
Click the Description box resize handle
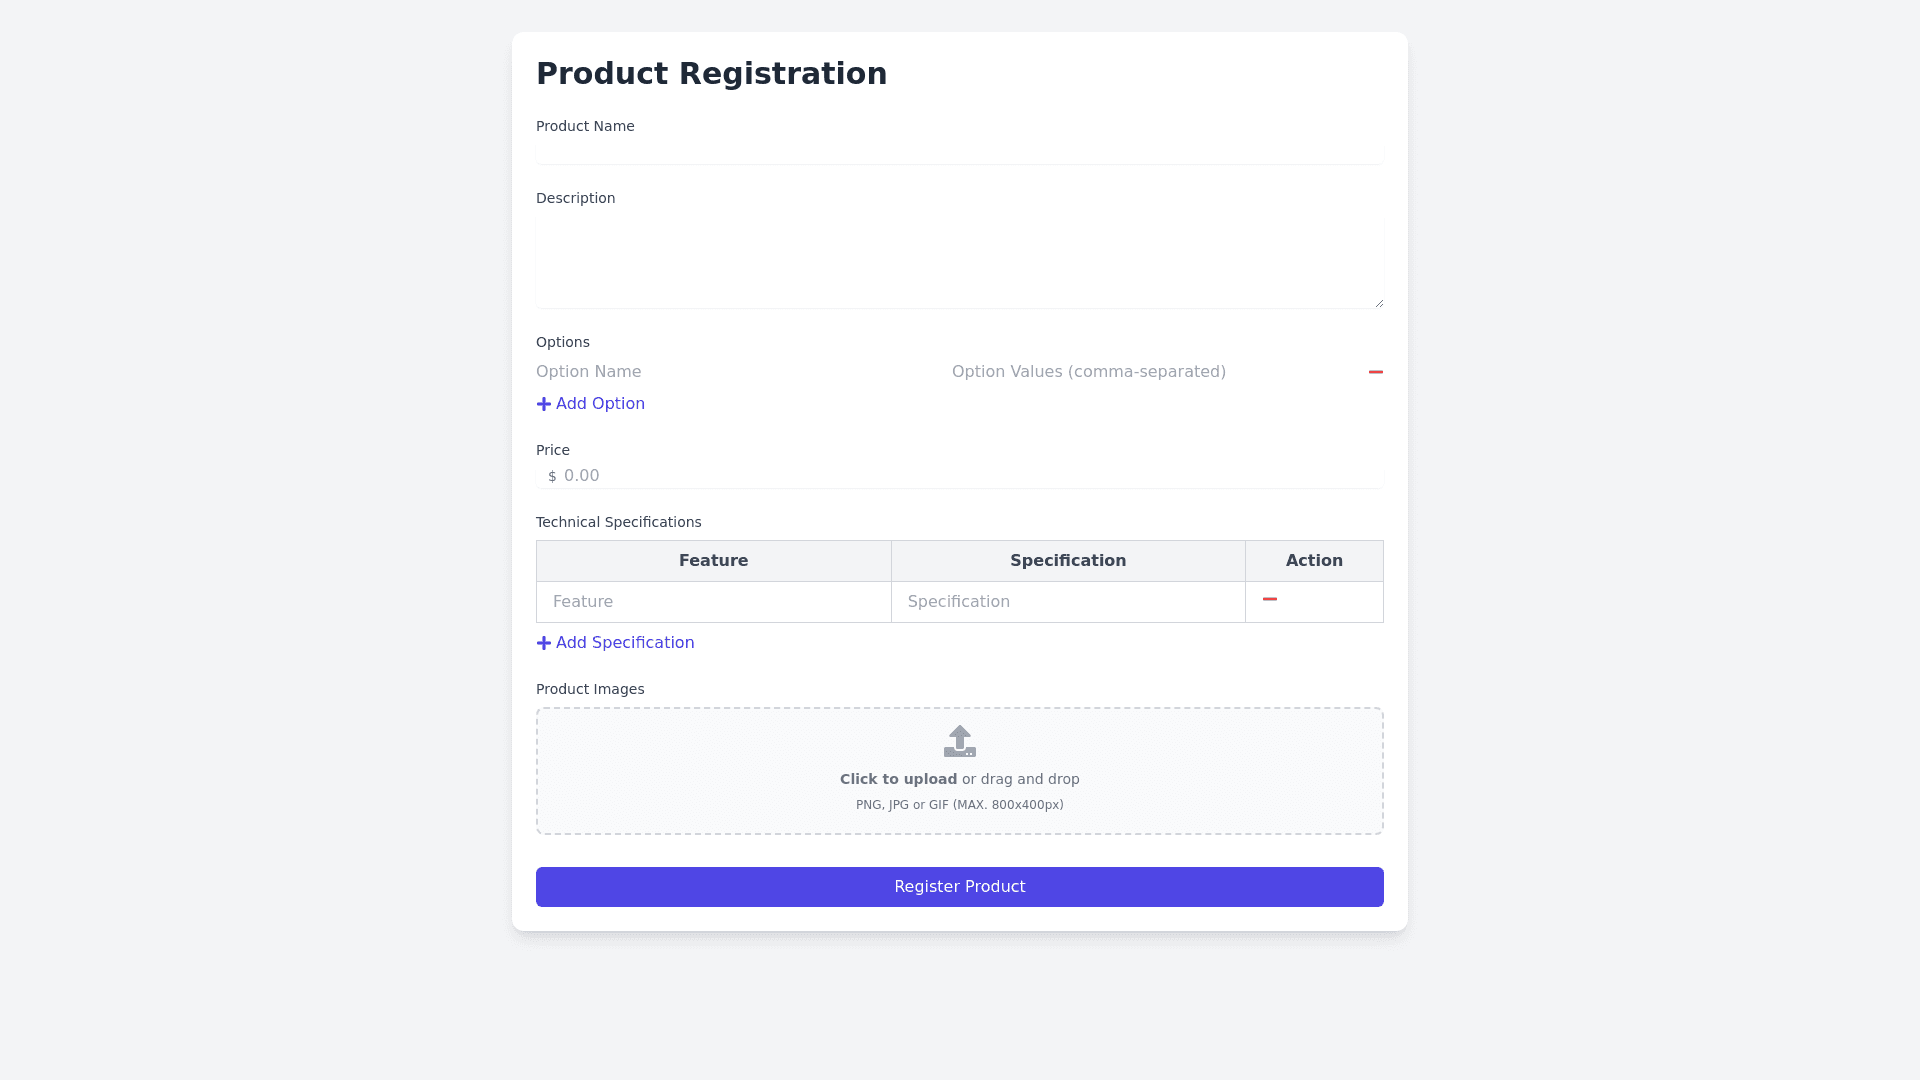click(1379, 303)
